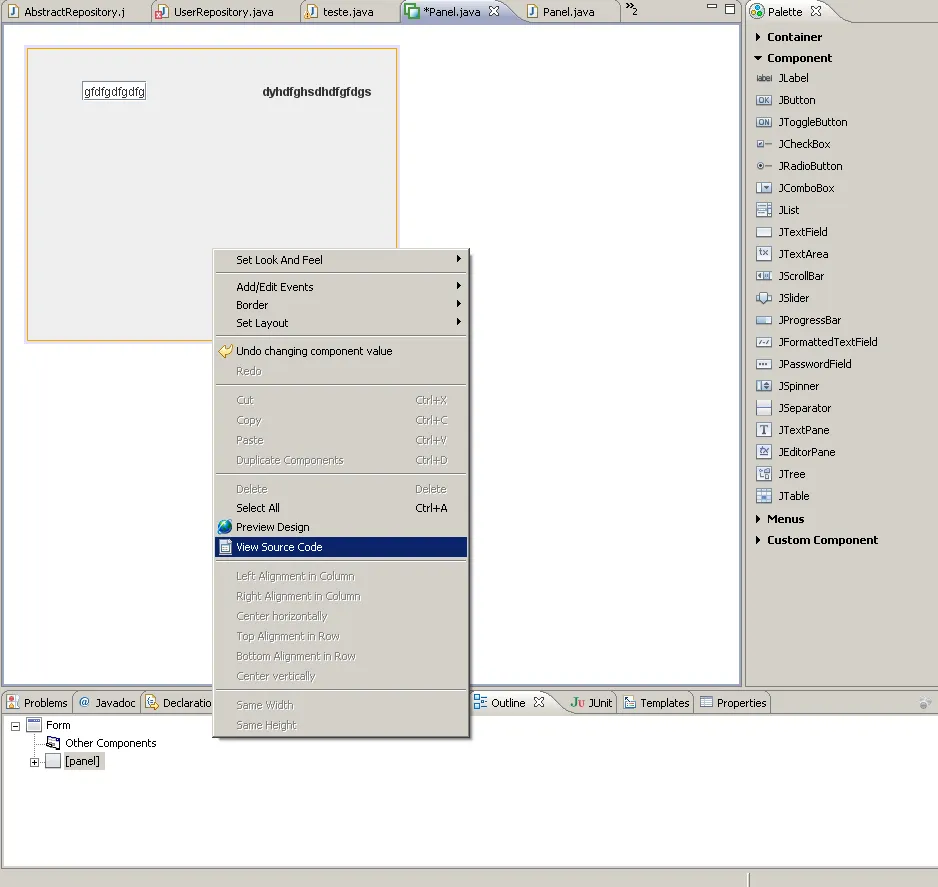
Task: Select the JTable component icon
Action: 764,496
